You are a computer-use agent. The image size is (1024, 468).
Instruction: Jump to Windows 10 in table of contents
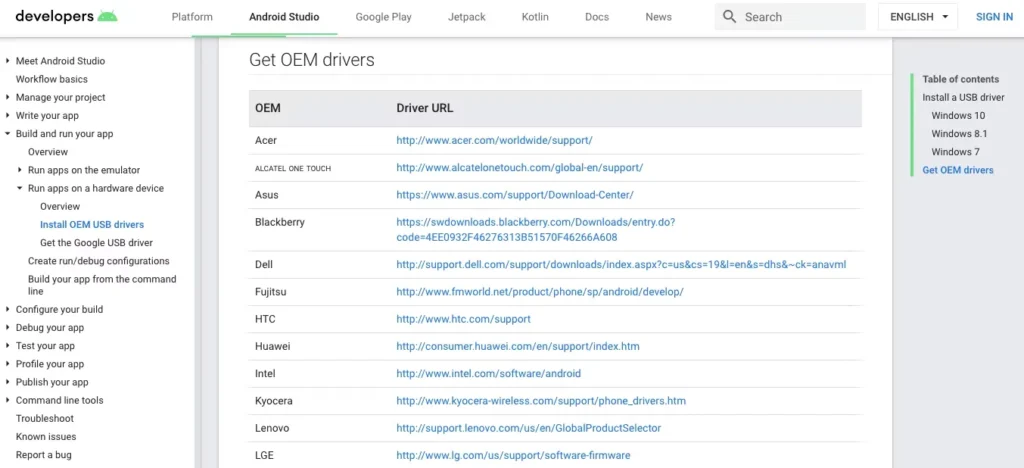tap(958, 116)
